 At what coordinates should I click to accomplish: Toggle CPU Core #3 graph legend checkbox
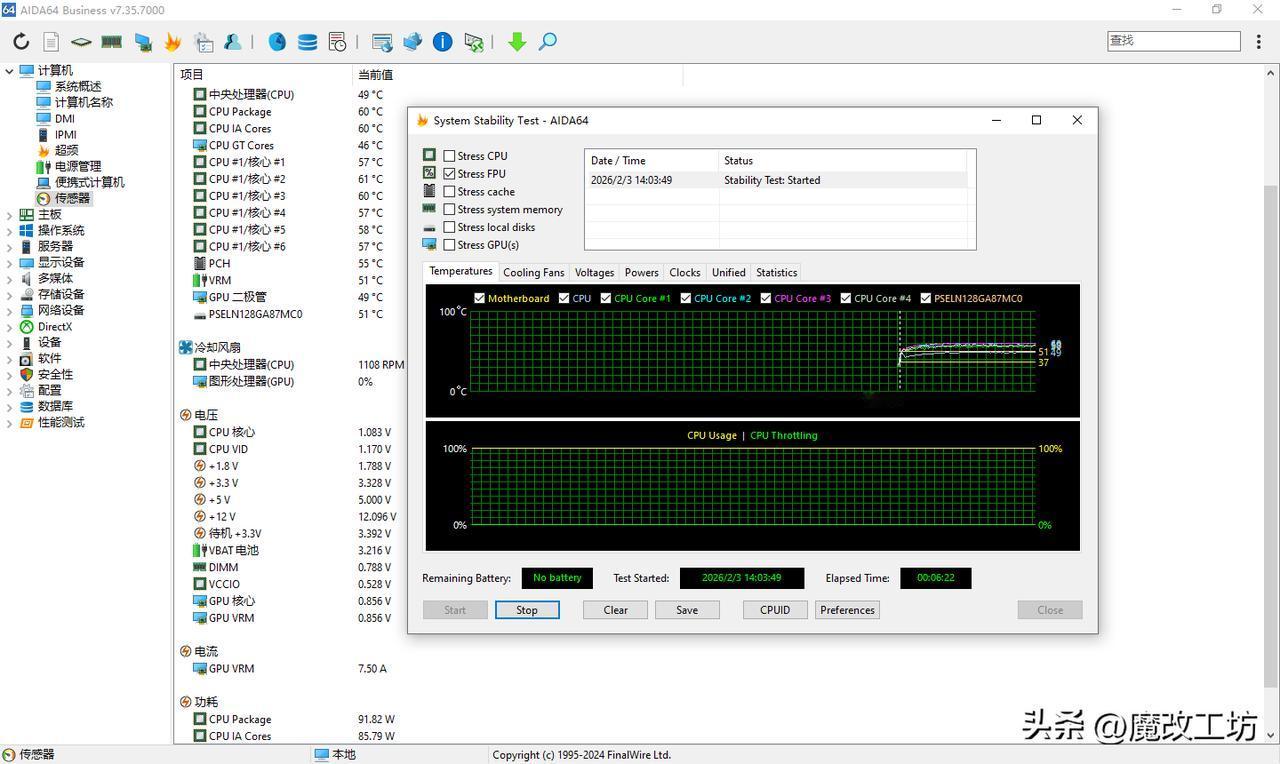point(766,298)
